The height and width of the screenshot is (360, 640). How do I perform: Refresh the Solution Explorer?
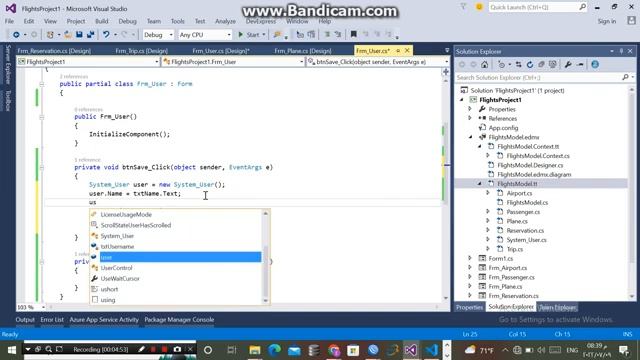[530, 64]
